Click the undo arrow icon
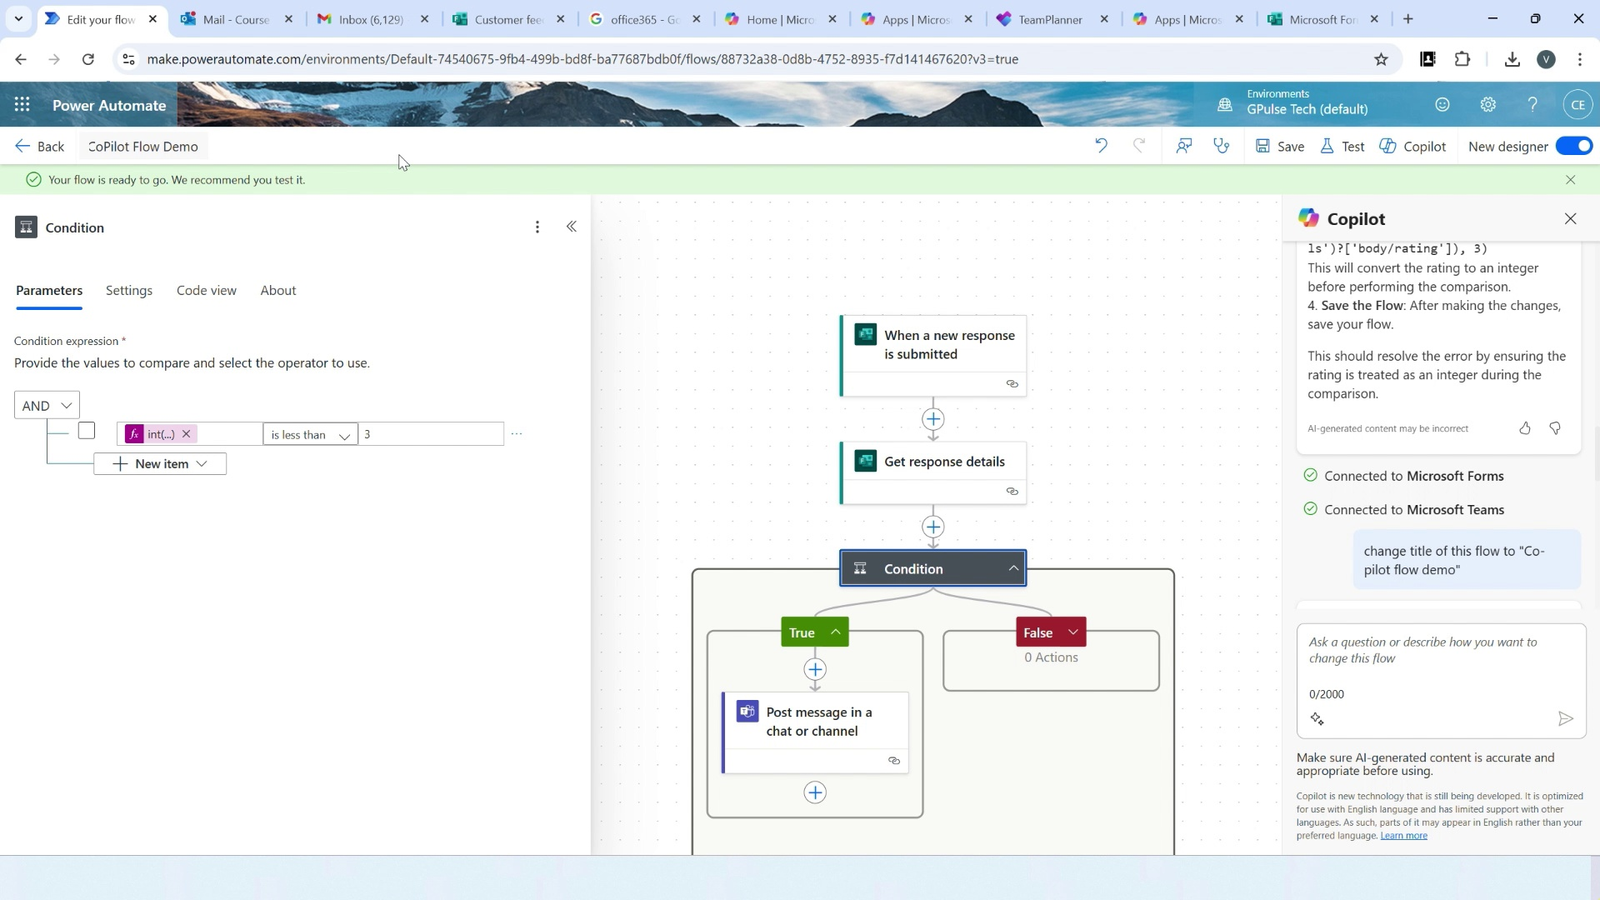The image size is (1600, 900). pyautogui.click(x=1101, y=146)
